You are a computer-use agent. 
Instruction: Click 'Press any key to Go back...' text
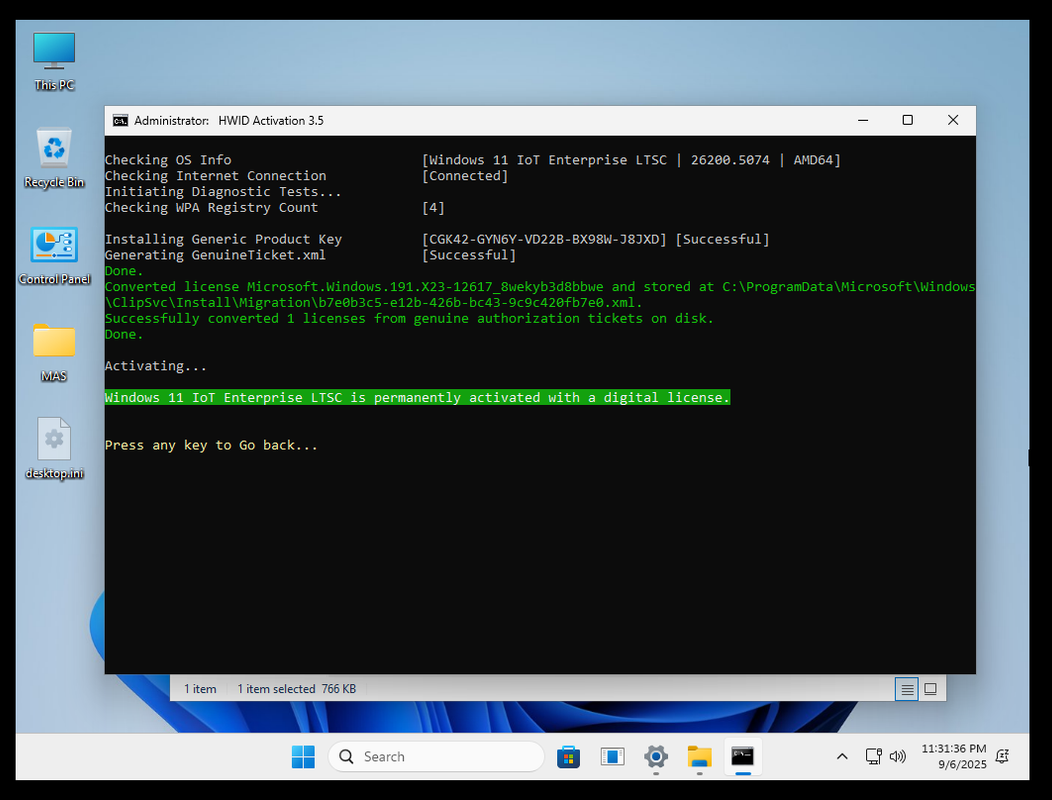211,445
